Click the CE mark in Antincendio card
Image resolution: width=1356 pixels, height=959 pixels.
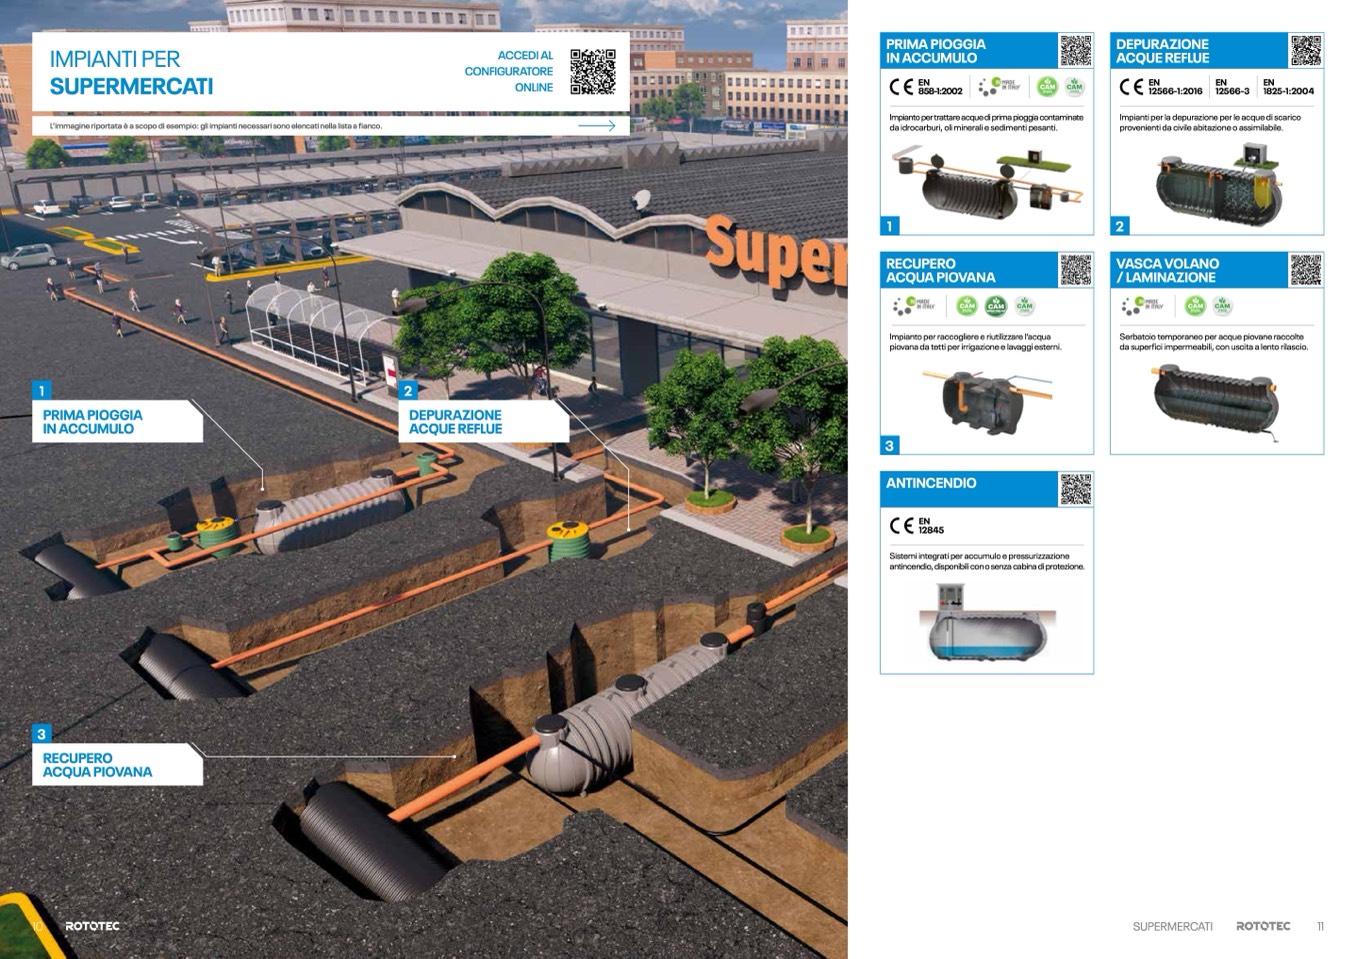point(900,525)
